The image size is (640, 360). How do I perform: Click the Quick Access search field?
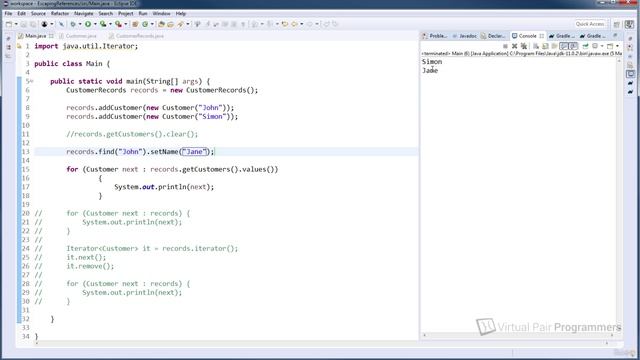pos(591,24)
